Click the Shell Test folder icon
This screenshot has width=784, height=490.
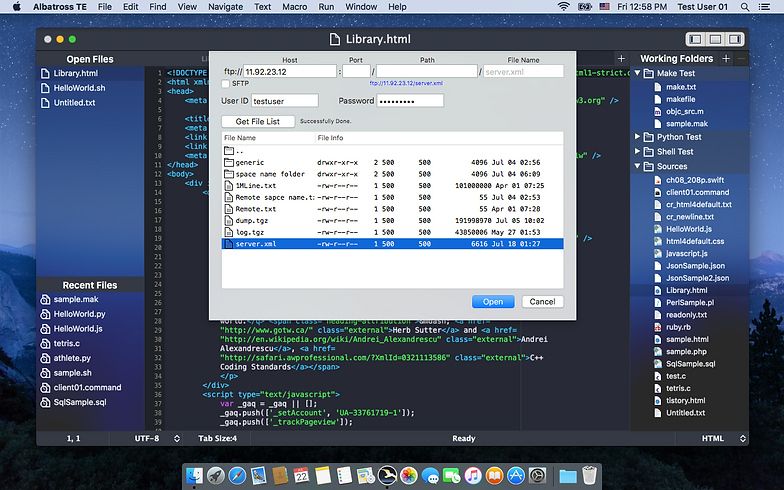648,152
